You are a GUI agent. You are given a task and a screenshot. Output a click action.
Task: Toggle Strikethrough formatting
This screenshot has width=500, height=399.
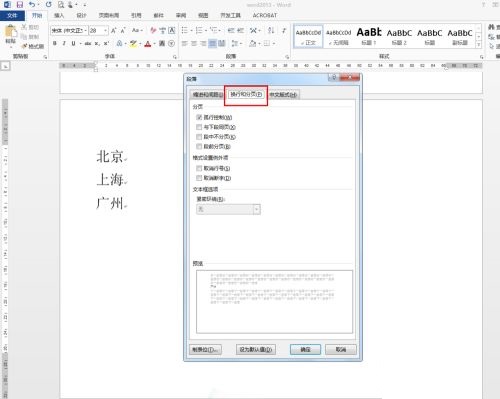coord(88,43)
